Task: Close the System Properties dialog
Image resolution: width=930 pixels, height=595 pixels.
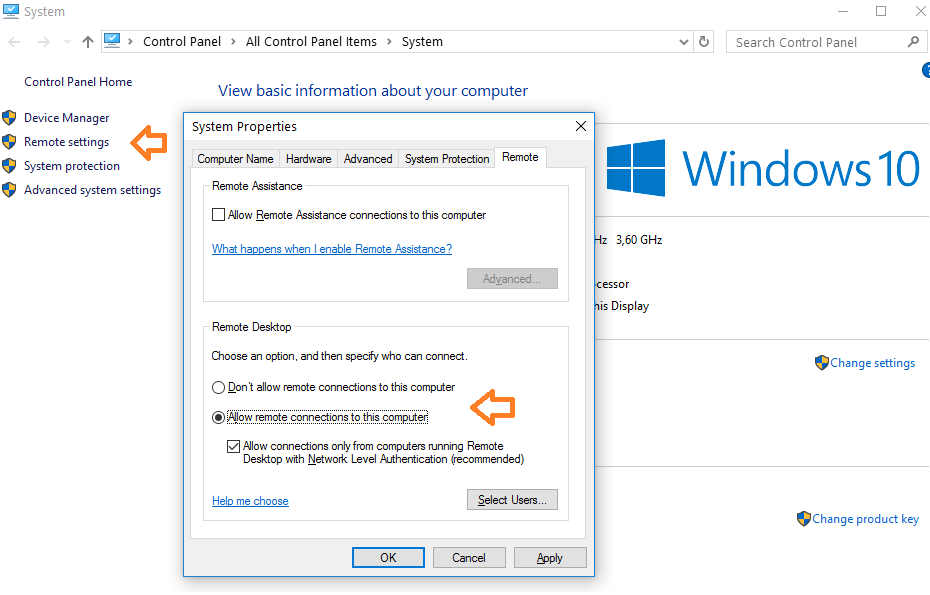Action: [580, 127]
